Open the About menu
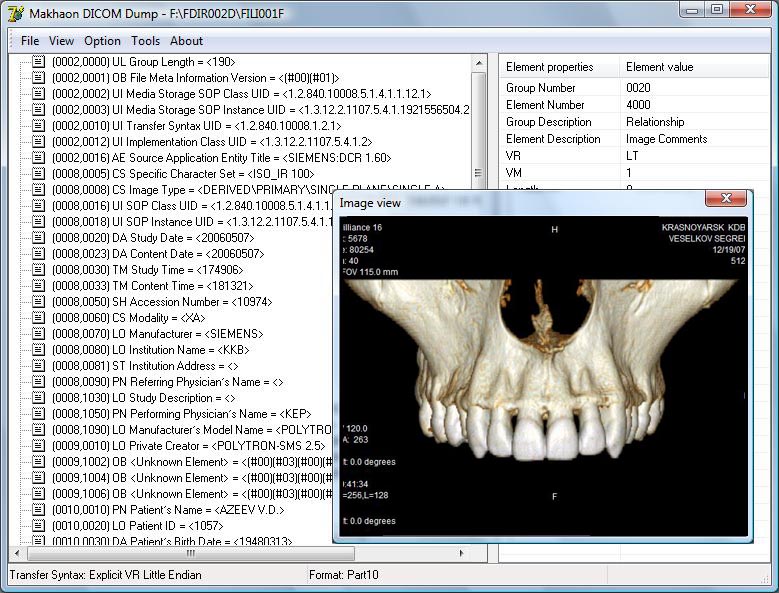This screenshot has width=779, height=593. pyautogui.click(x=186, y=41)
